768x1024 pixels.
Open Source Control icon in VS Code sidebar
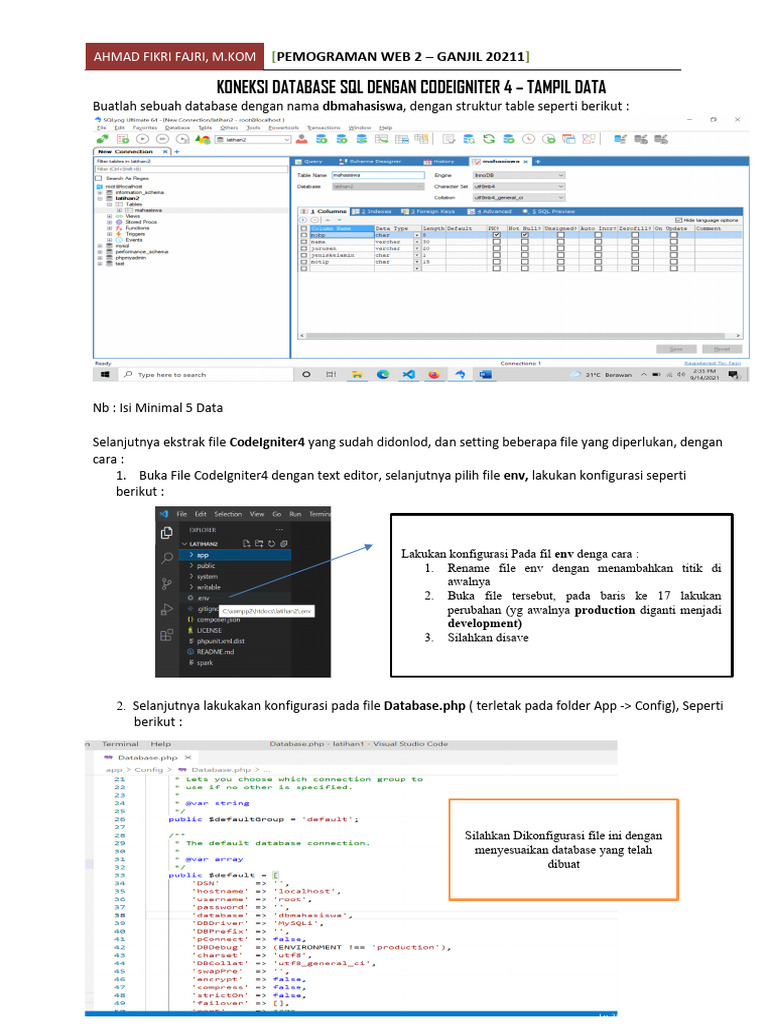[x=167, y=583]
